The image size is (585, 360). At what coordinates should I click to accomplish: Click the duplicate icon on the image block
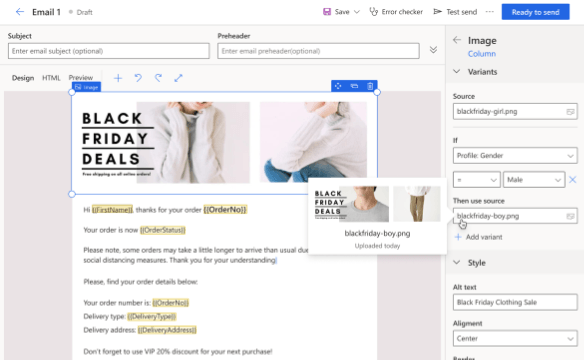tap(354, 86)
